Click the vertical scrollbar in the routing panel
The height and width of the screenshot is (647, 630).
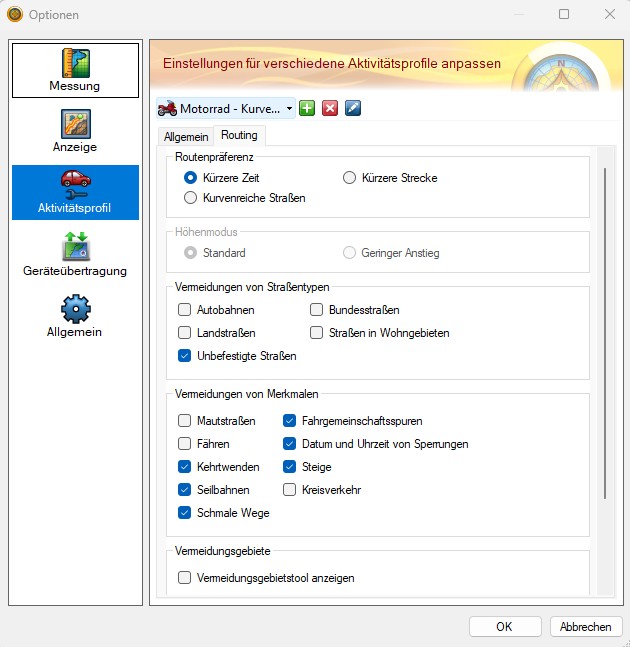(605, 333)
